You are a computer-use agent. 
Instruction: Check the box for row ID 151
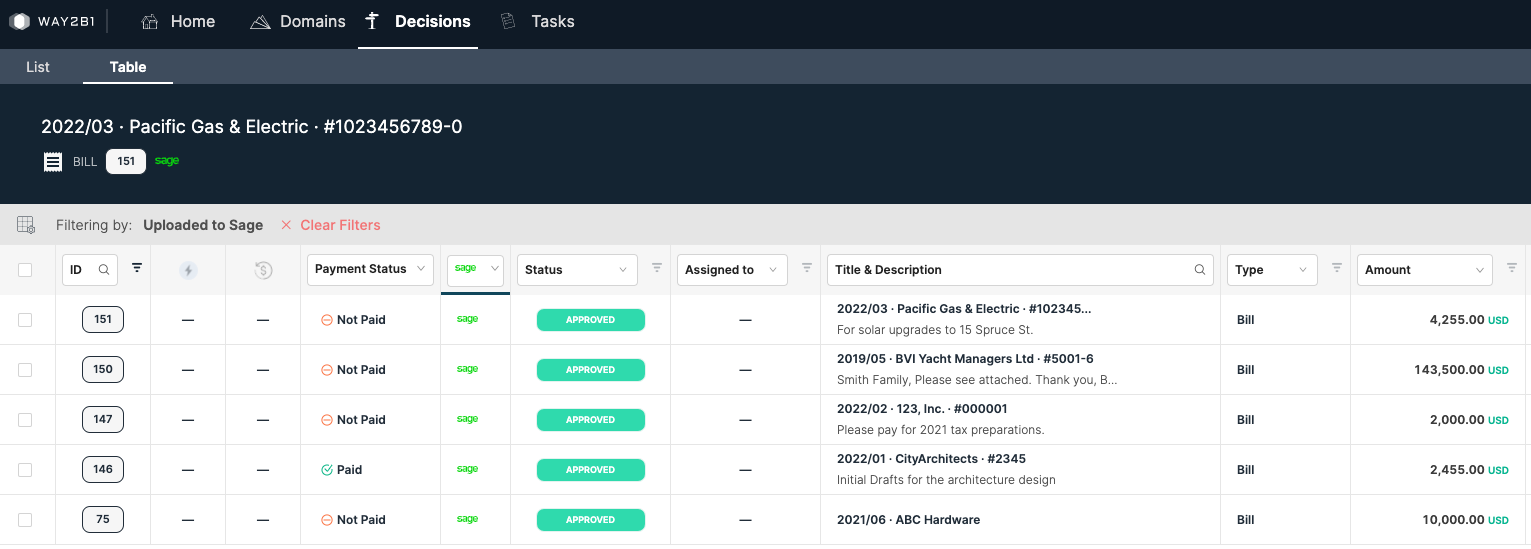point(25,320)
